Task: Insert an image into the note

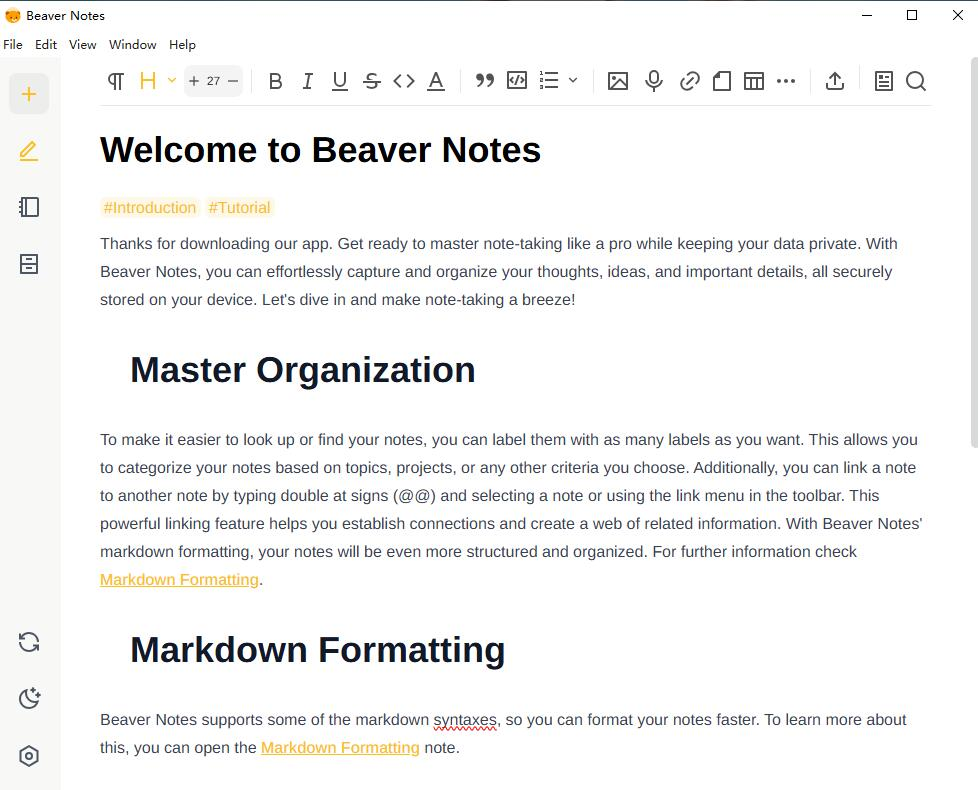Action: tap(618, 82)
